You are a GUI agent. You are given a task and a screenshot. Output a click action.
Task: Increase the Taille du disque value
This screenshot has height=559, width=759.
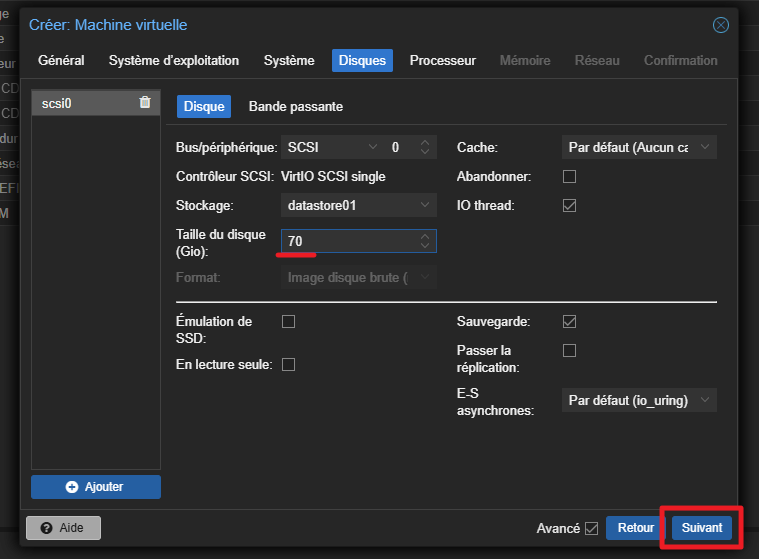point(425,237)
